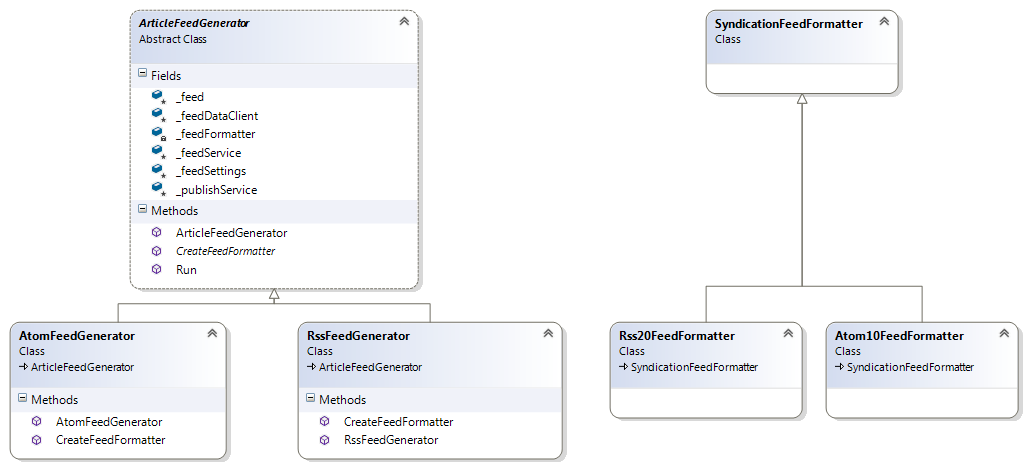Screen dimensions: 1027x468
Task: Click the _publishService field icon
Action: 157,190
